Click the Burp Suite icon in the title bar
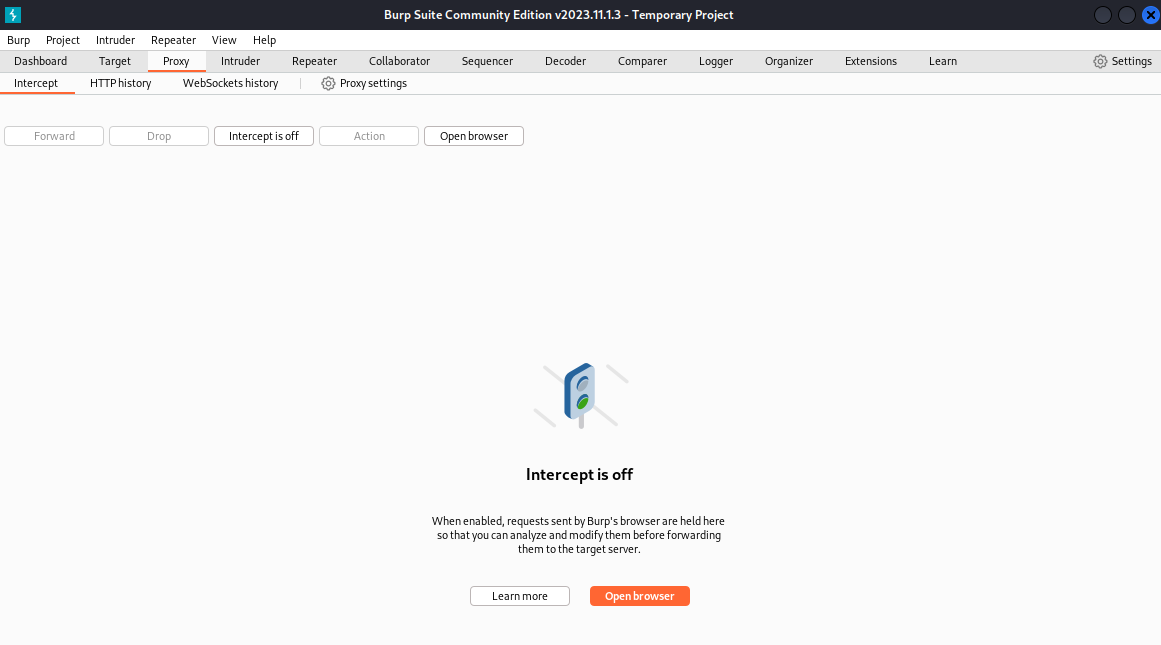This screenshot has height=645, width=1161. coord(13,14)
